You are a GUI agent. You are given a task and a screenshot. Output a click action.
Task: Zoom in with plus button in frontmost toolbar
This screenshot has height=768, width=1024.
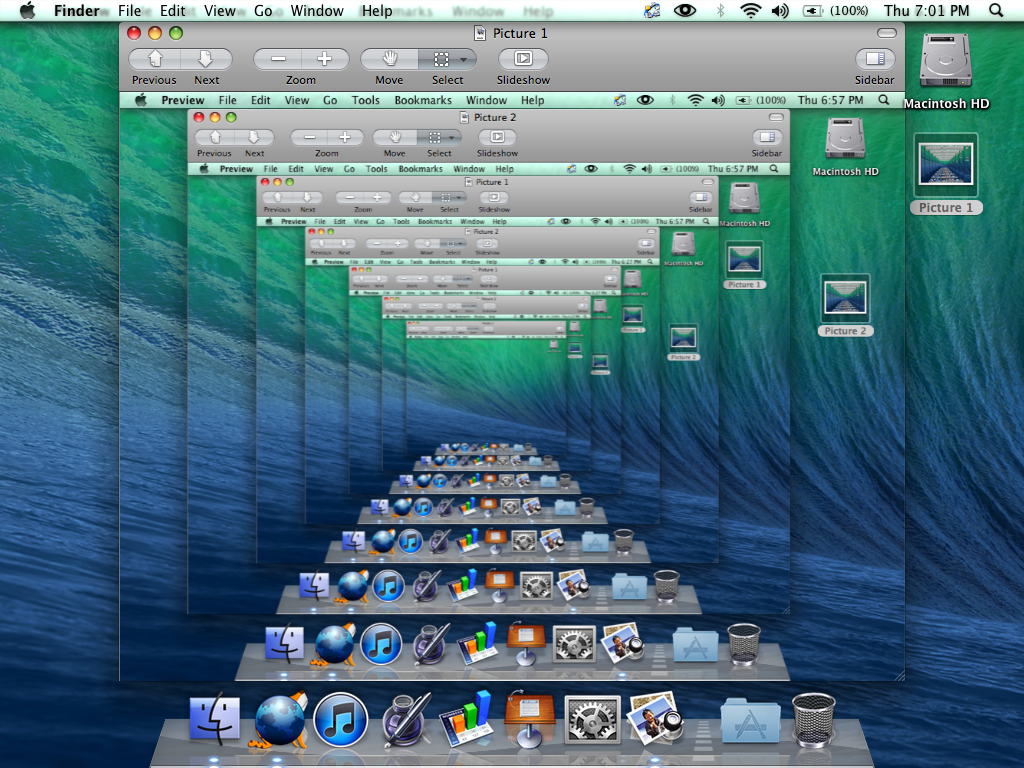324,59
